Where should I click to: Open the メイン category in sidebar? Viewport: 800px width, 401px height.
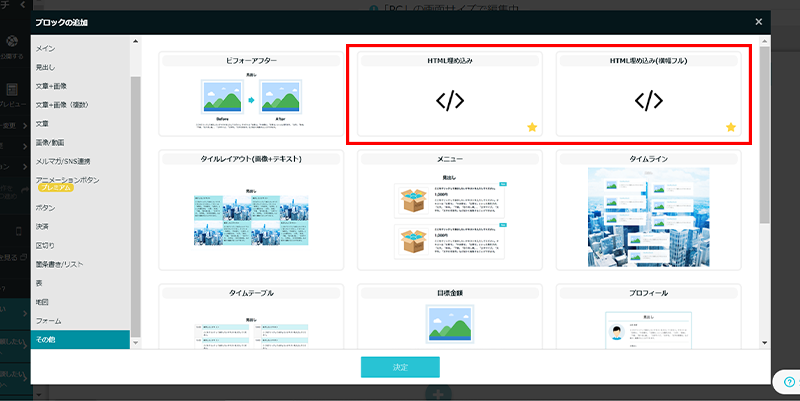[46, 46]
